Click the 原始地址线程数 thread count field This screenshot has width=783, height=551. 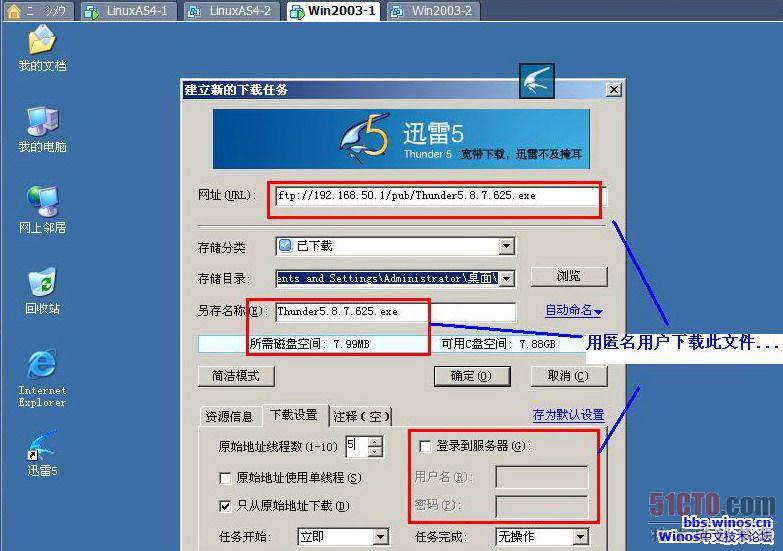tap(357, 446)
